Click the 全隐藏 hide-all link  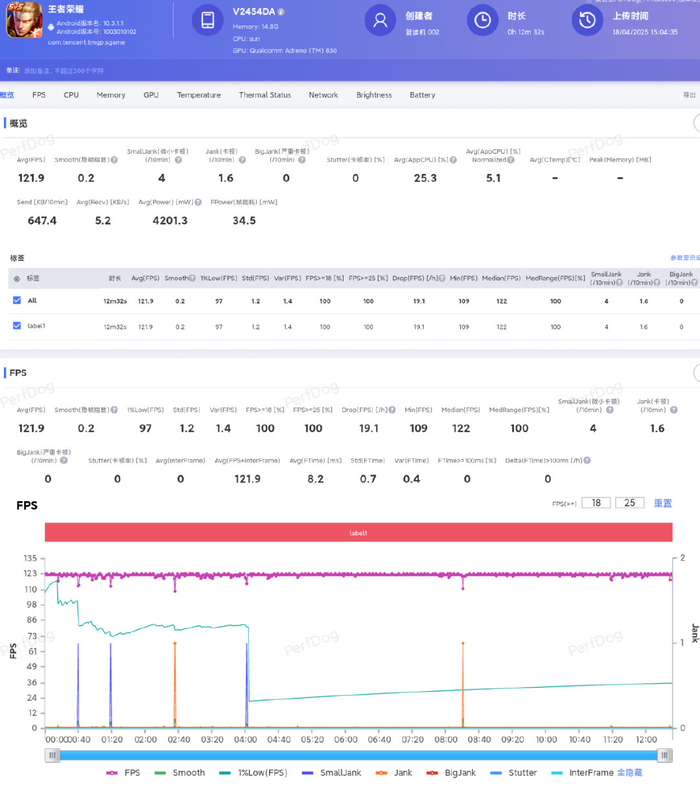point(628,772)
